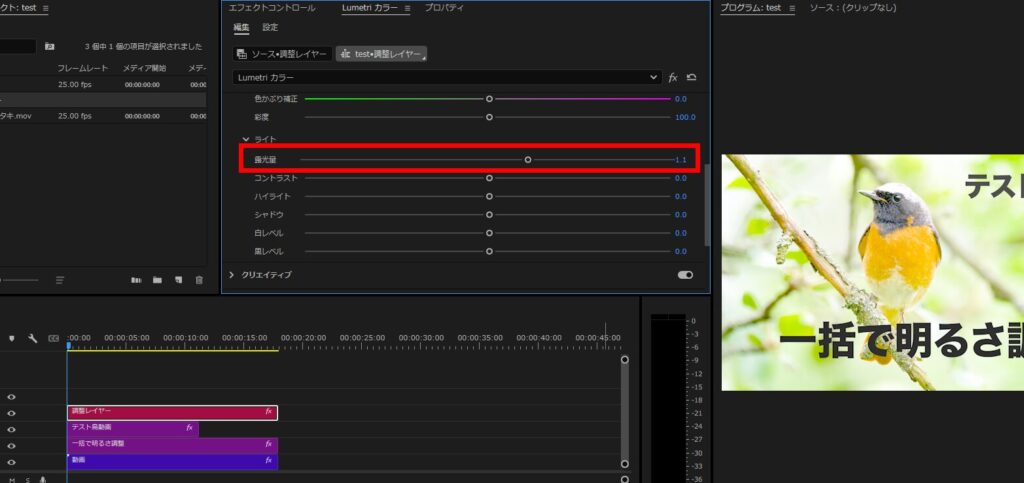Open the Lumetri カラー panel menu icon

[x=407, y=8]
